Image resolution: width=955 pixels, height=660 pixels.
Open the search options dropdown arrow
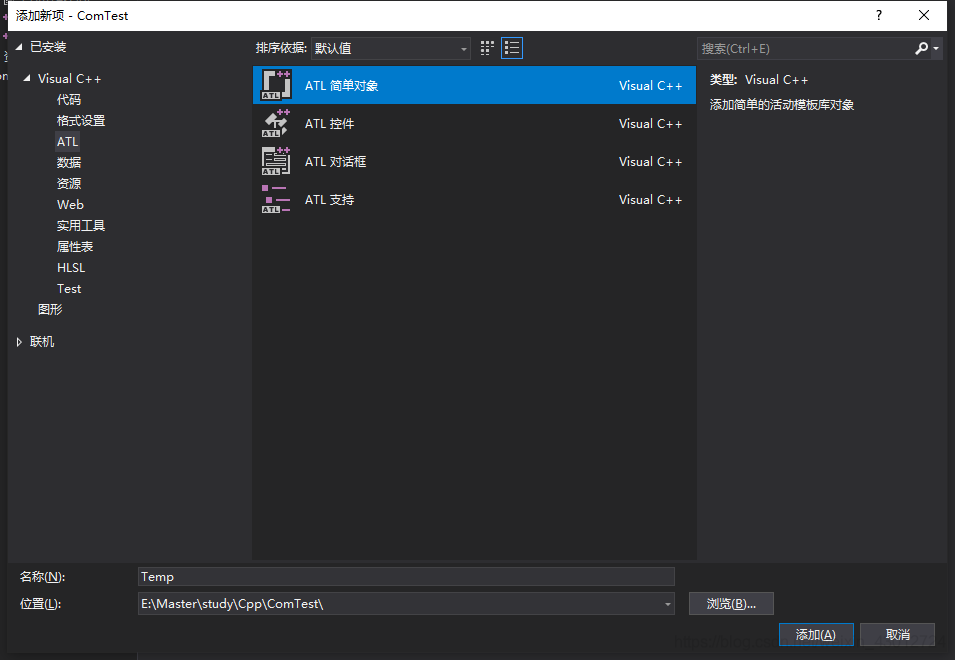pyautogui.click(x=936, y=48)
